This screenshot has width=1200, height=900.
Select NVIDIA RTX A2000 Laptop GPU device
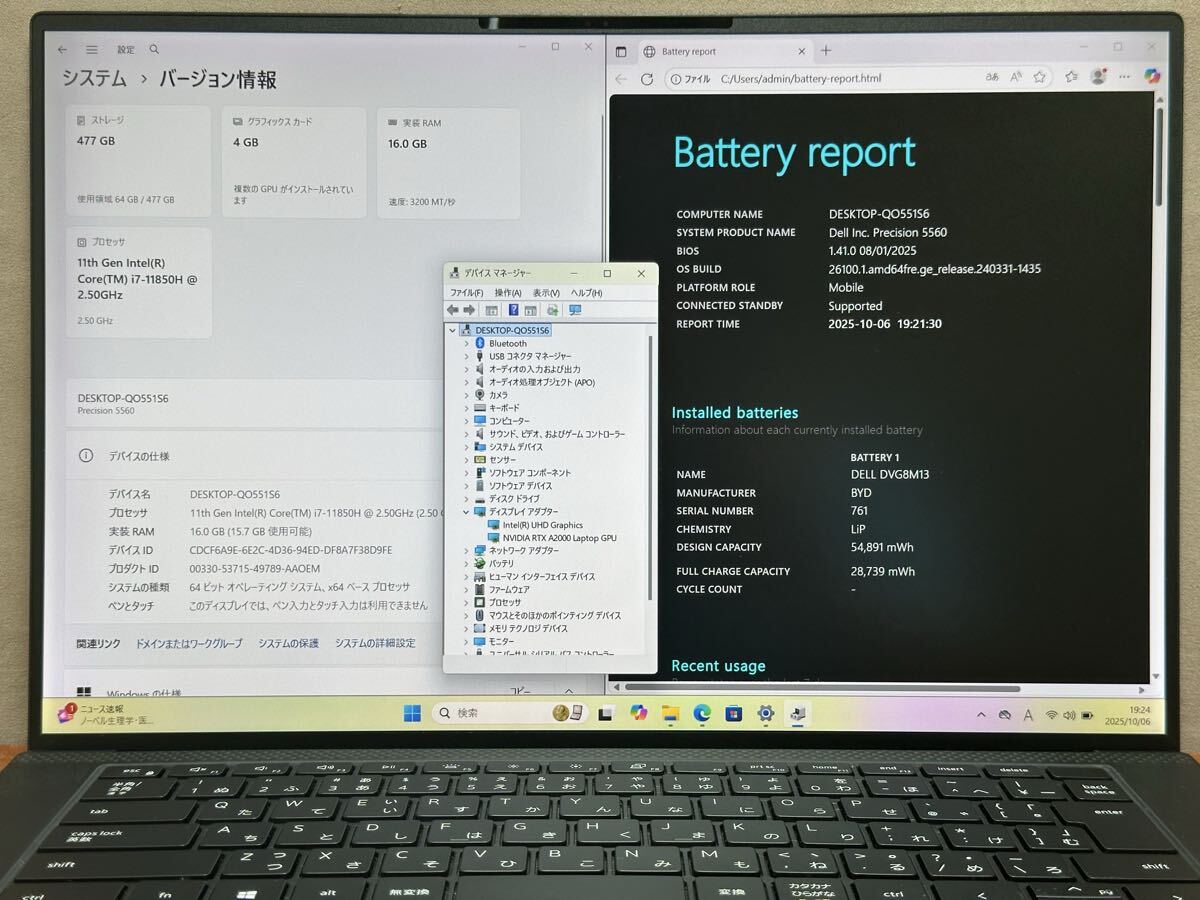point(560,538)
